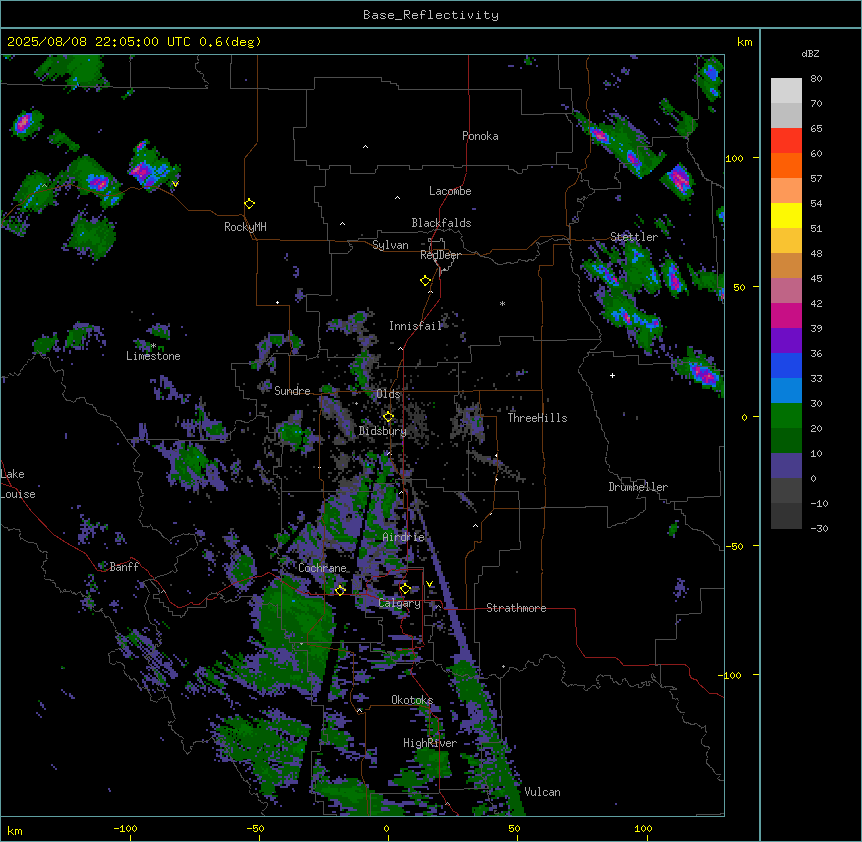The height and width of the screenshot is (842, 862).
Task: Click the km unit label at top right
Action: point(744,42)
